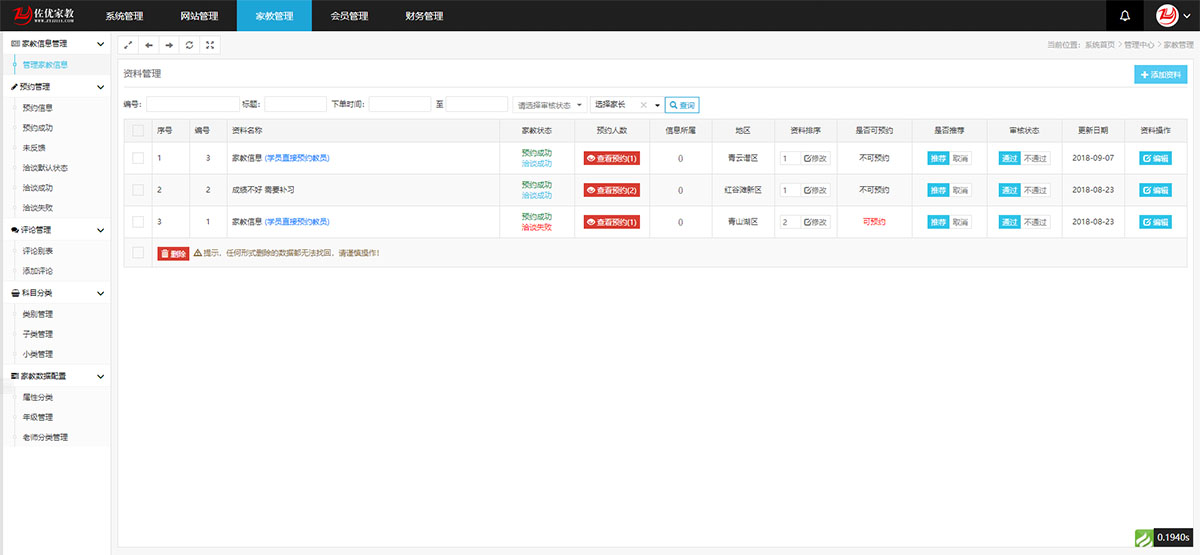Switch to the 系统管理 top tab

[124, 16]
